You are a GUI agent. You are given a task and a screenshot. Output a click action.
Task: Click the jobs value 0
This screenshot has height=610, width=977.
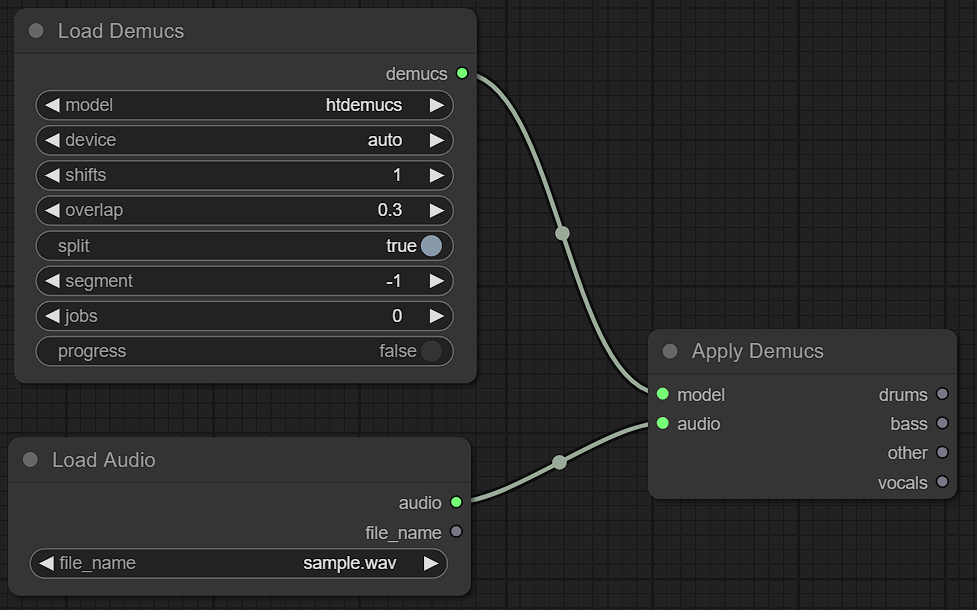(397, 316)
